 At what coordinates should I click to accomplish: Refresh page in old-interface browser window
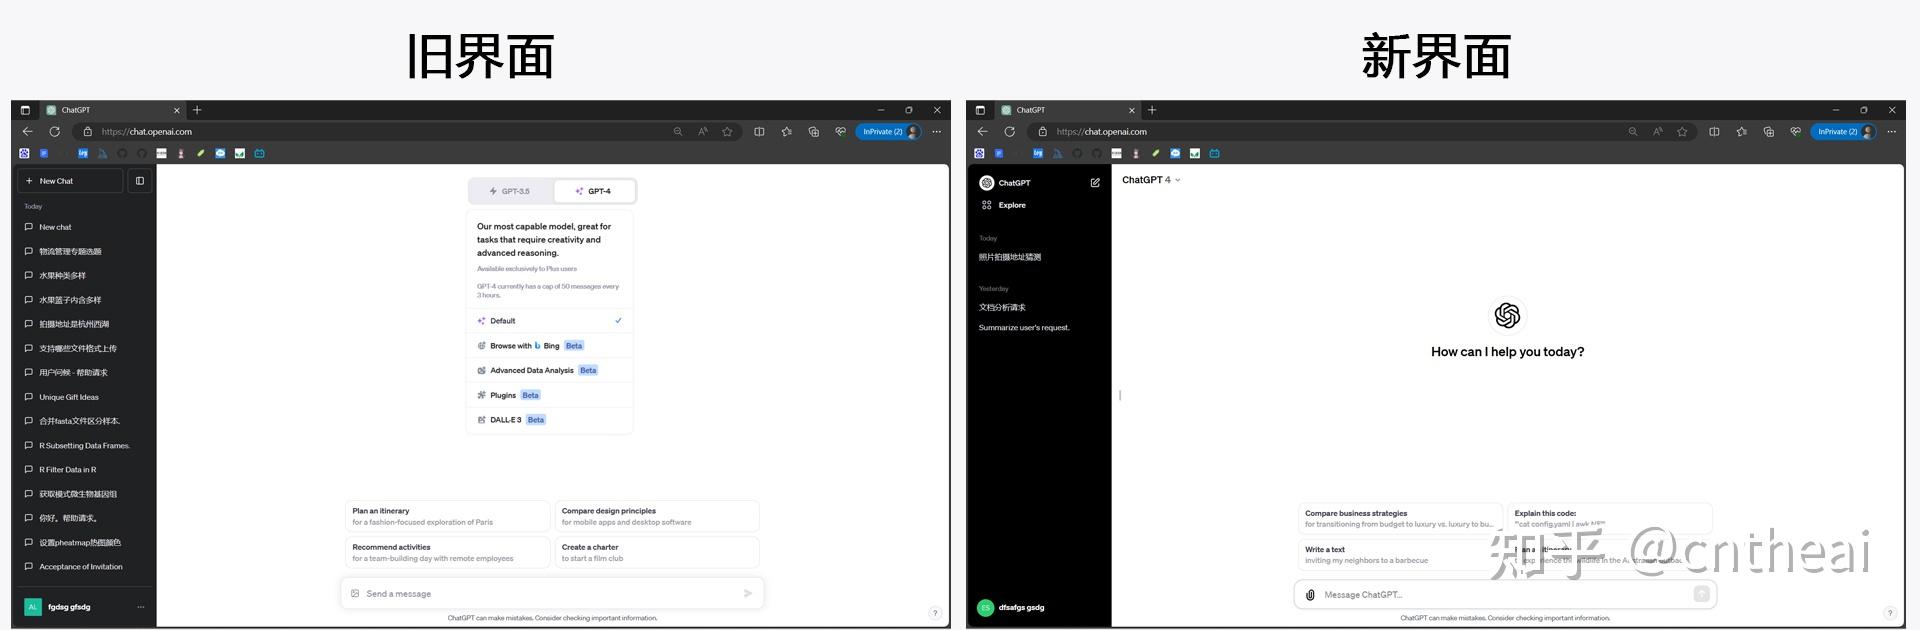click(54, 132)
